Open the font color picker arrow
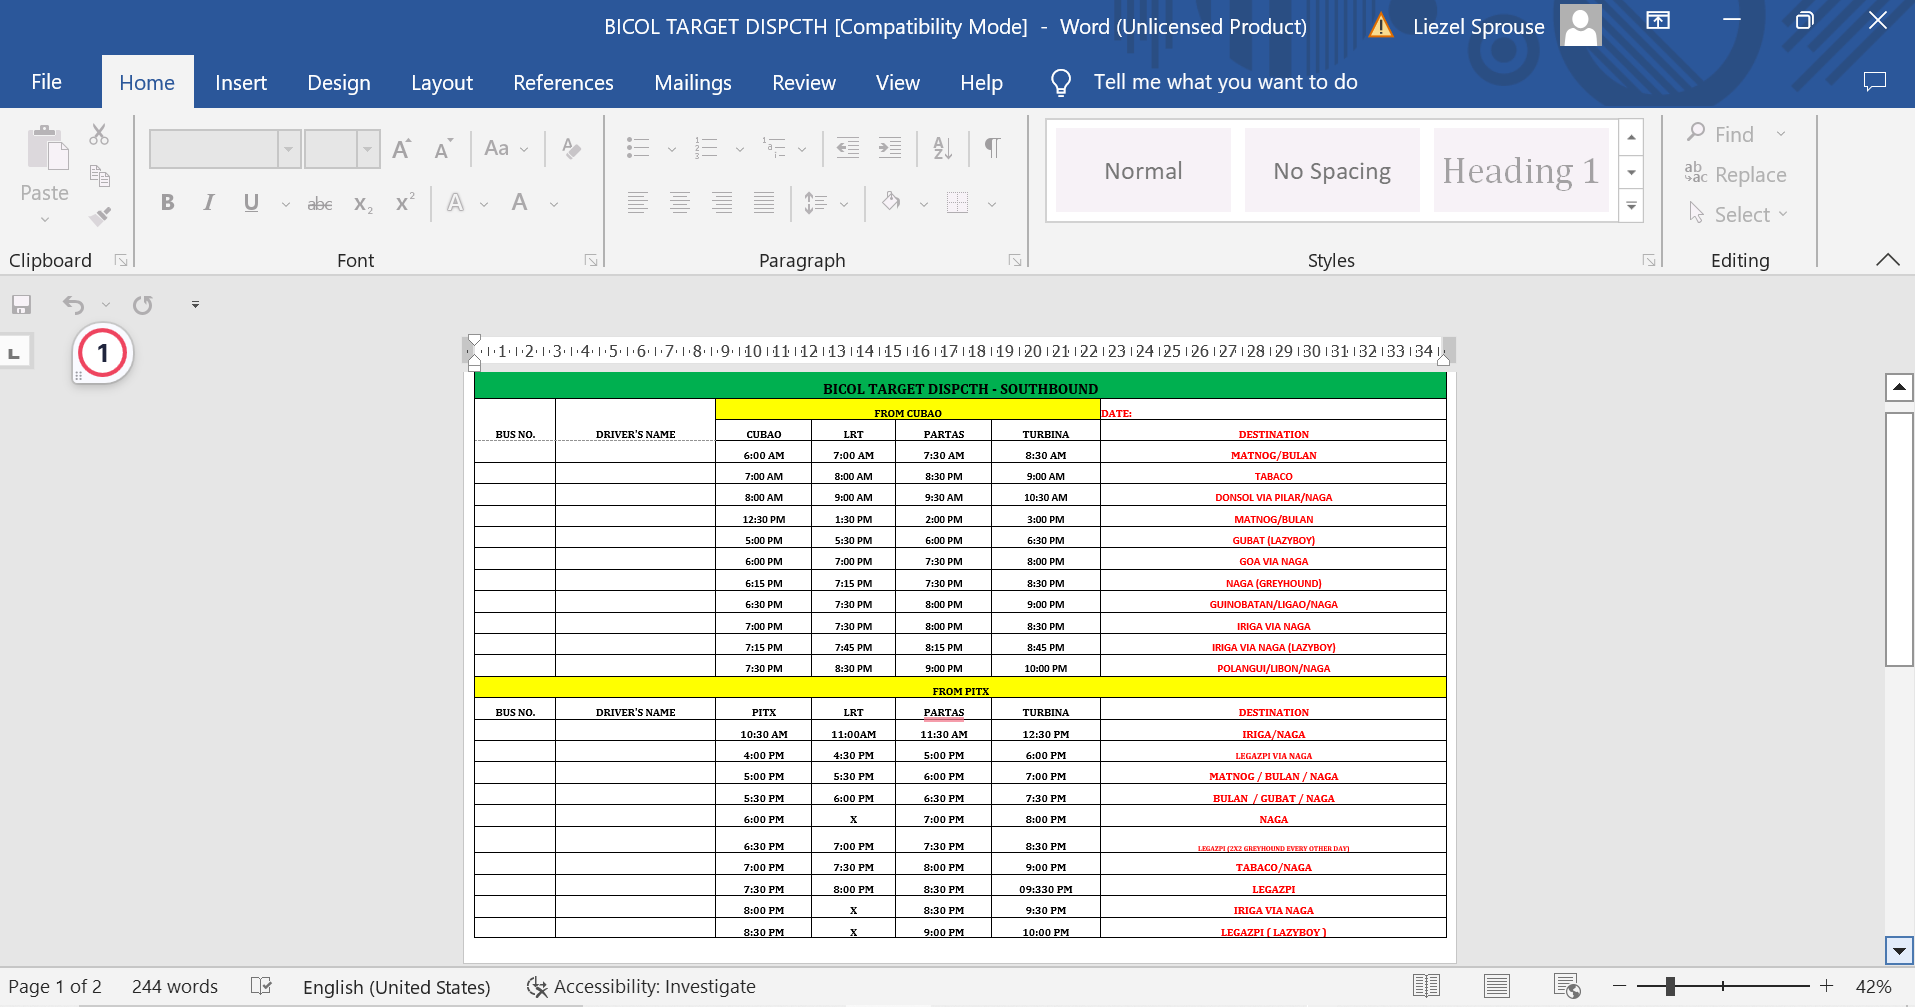This screenshot has width=1915, height=1007. pos(554,205)
